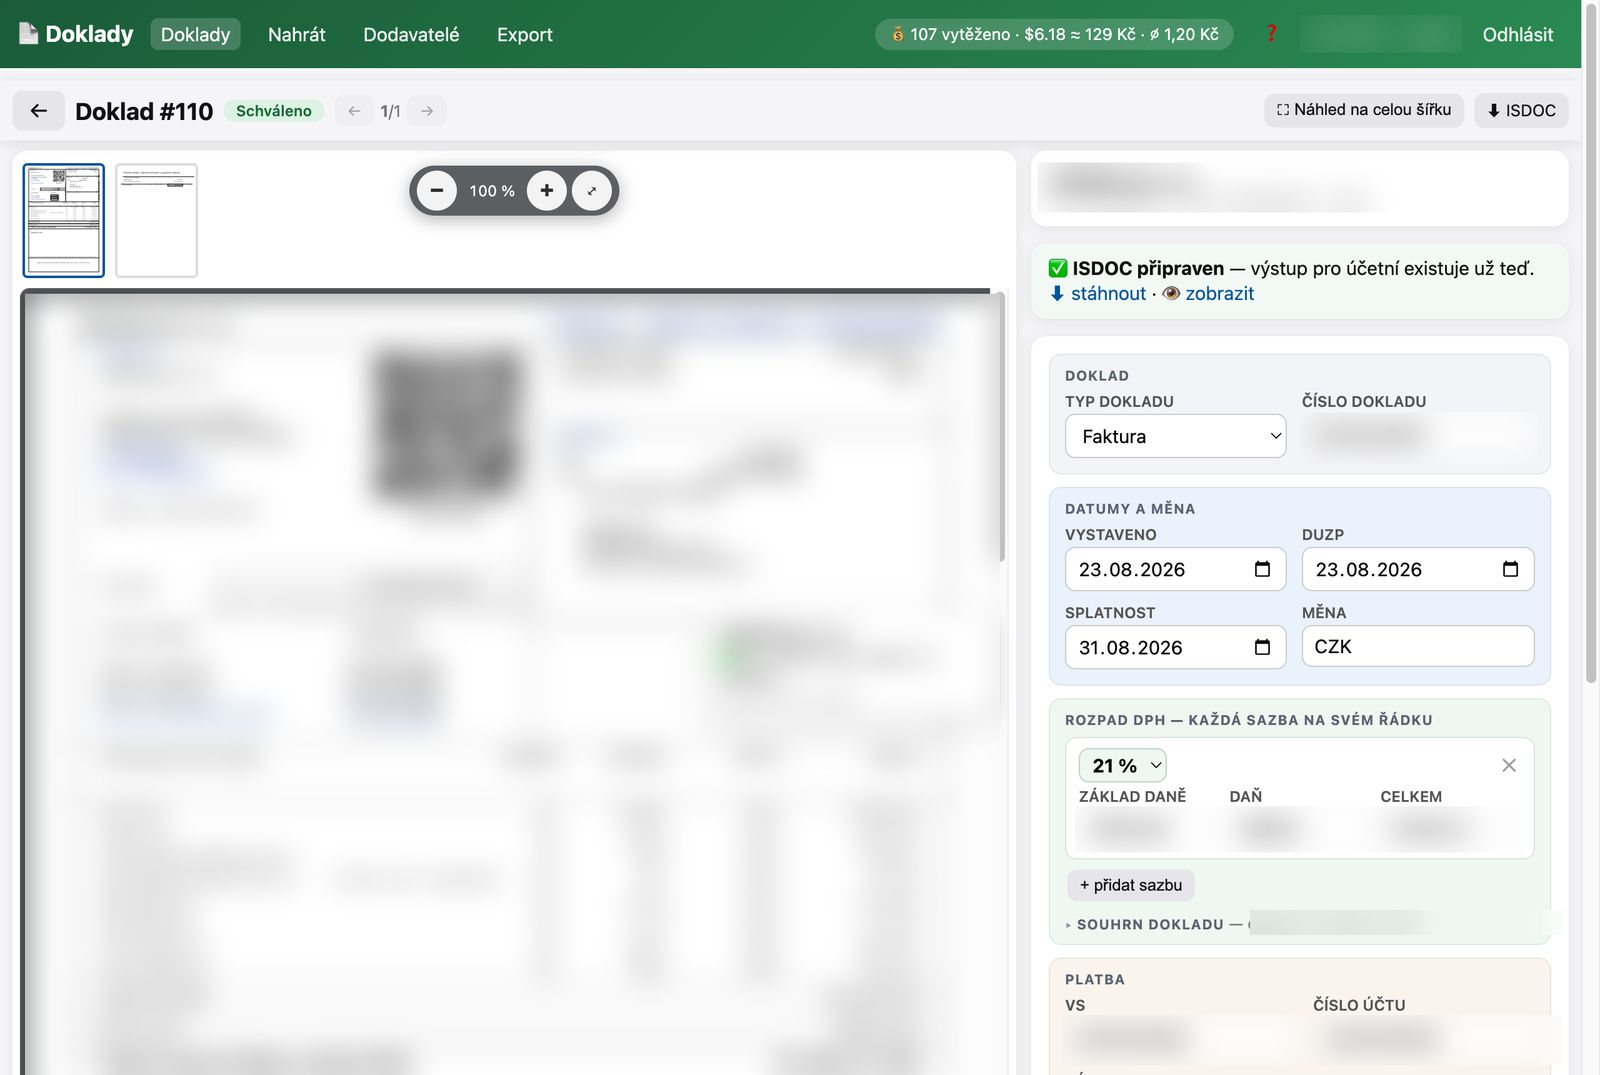Image resolution: width=1600 pixels, height=1075 pixels.
Task: Click the Číslo účtu input field
Action: pyautogui.click(x=1424, y=1039)
